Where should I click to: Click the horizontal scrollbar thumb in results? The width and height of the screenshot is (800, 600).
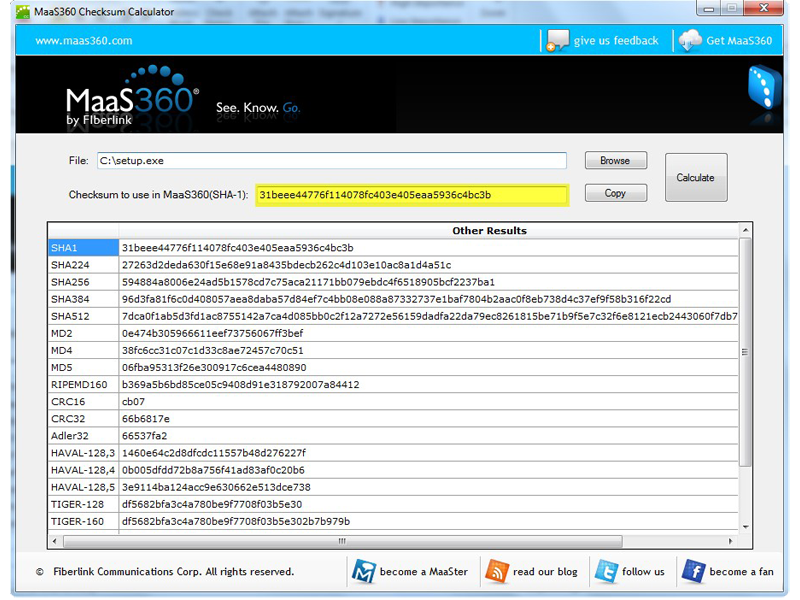pos(342,541)
